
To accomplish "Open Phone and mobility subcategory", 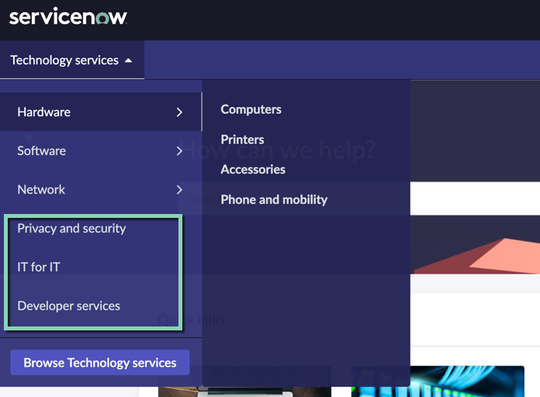I will tap(274, 200).
